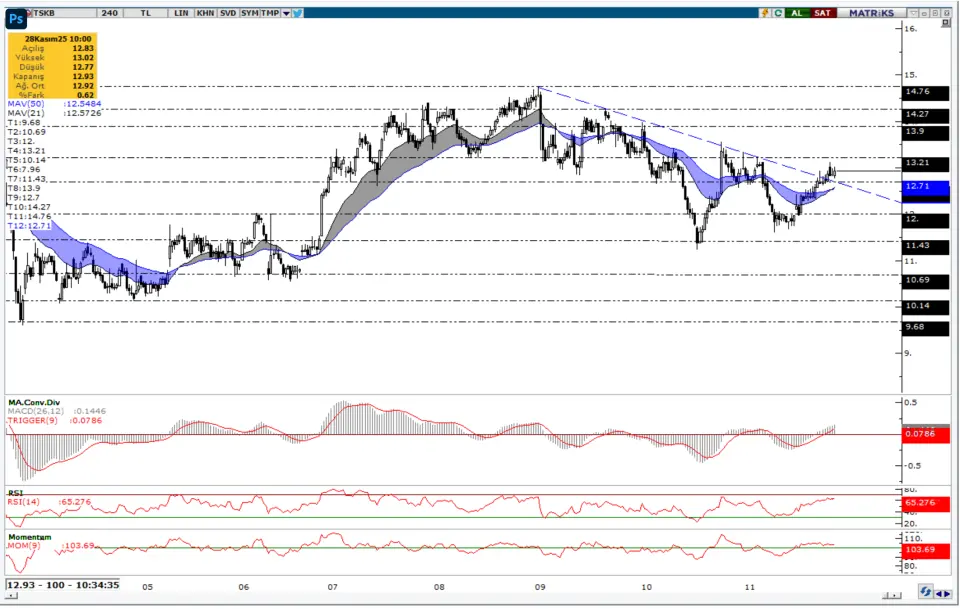Toggle the KHN option in toolbar
This screenshot has height=609, width=960.
pos(204,13)
